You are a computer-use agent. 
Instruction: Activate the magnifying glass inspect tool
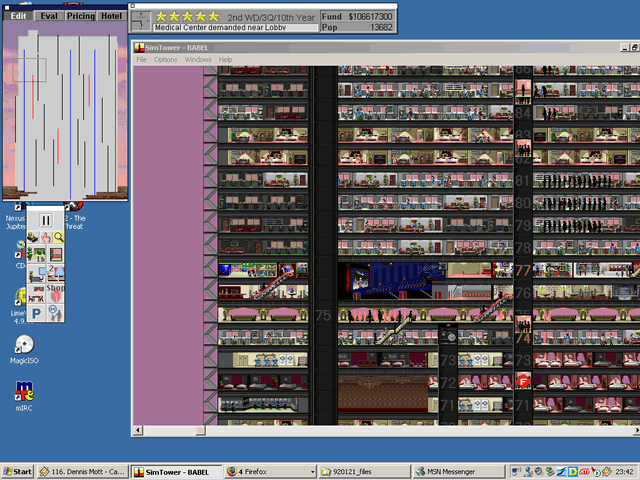click(58, 237)
